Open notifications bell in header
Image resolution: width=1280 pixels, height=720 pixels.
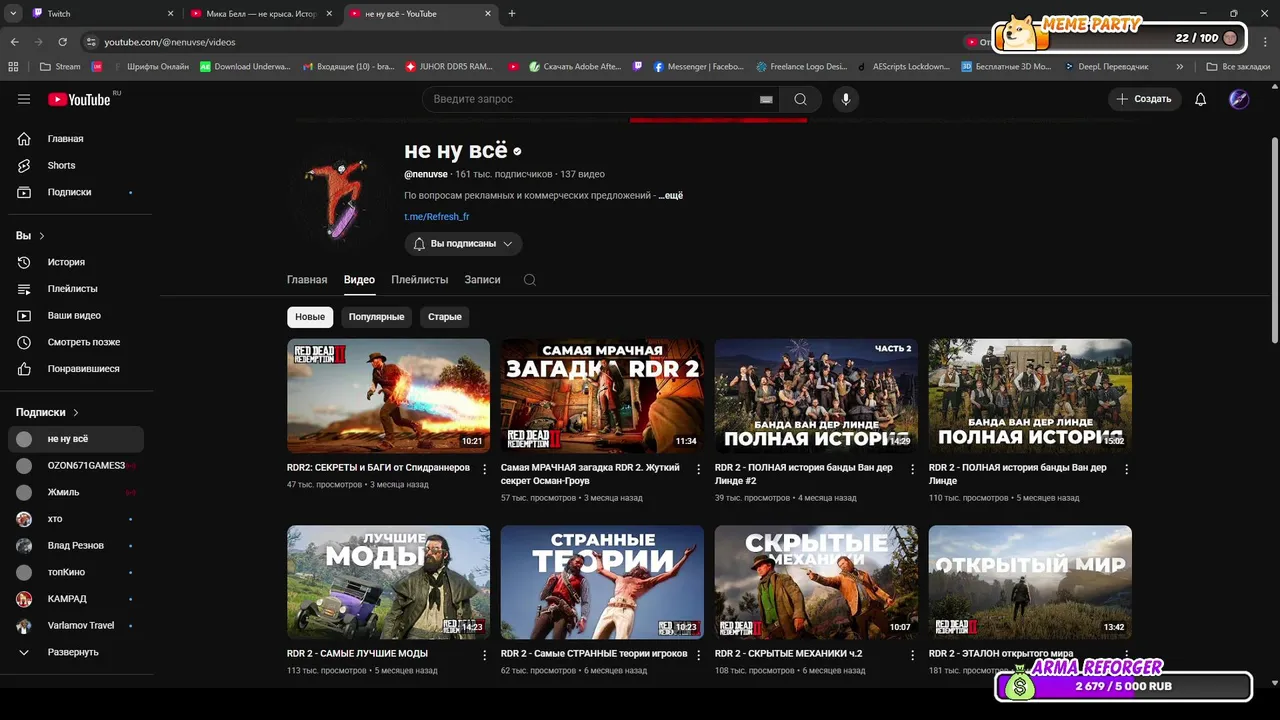[1201, 99]
